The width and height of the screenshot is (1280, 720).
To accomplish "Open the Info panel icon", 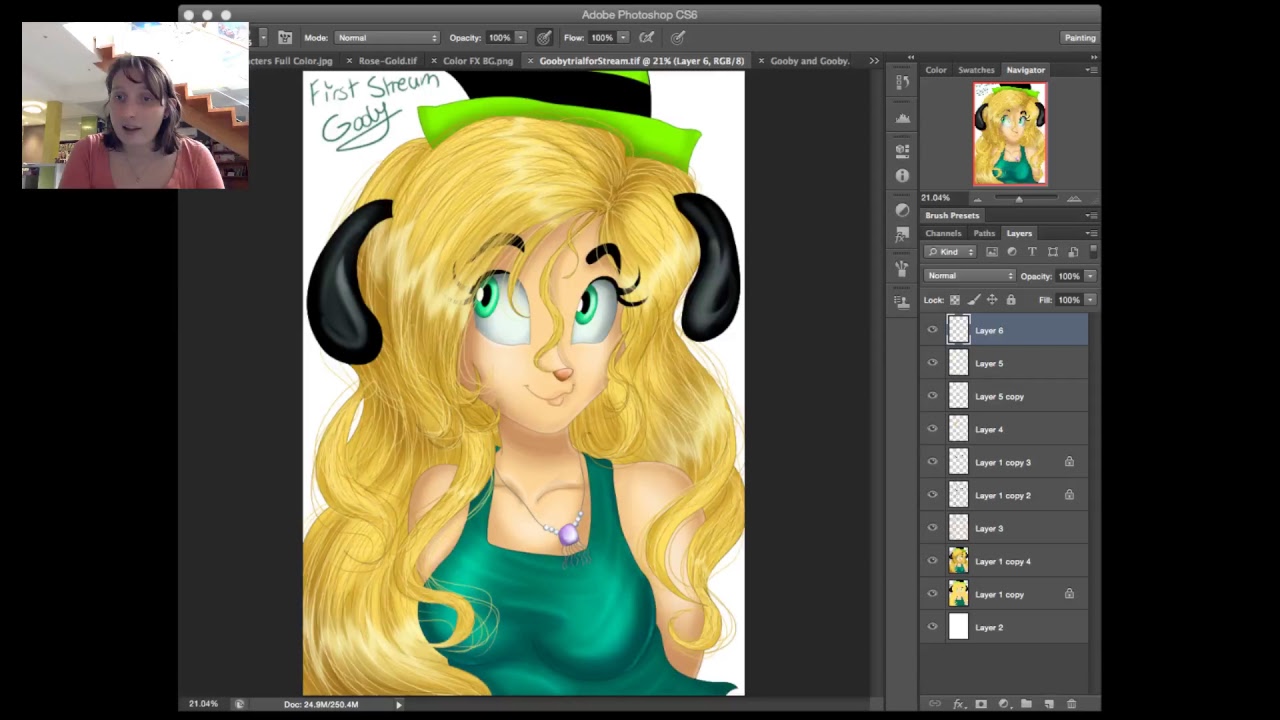I will click(x=902, y=175).
